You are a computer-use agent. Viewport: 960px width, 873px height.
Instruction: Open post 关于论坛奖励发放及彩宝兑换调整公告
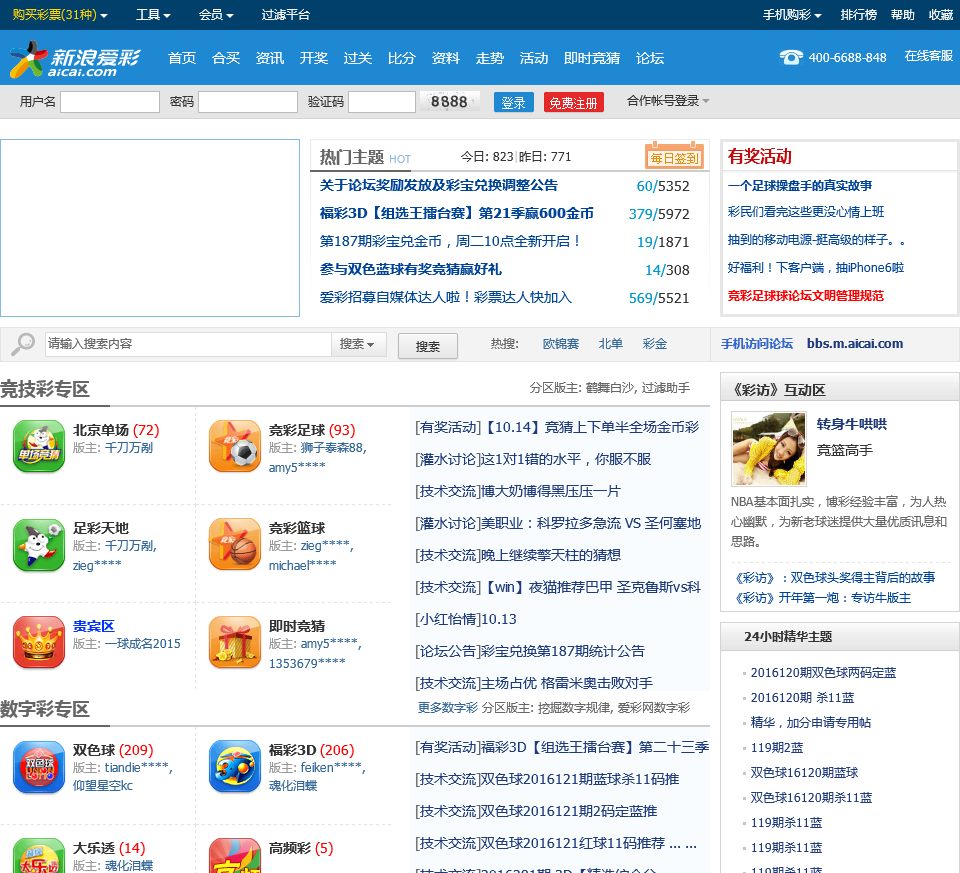coord(439,185)
